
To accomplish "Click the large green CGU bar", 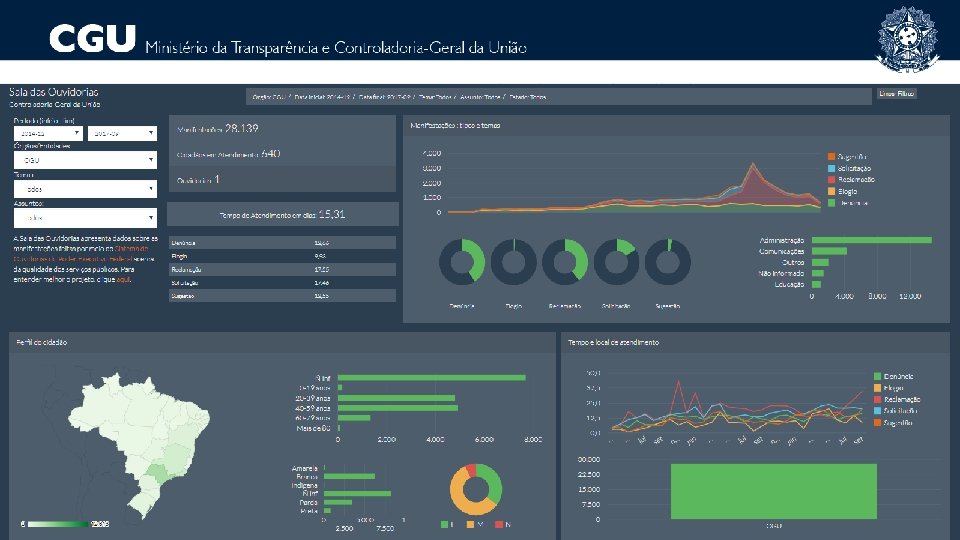I will click(x=774, y=492).
